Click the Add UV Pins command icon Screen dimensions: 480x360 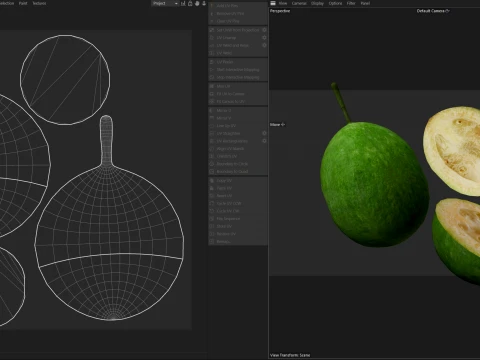point(211,6)
